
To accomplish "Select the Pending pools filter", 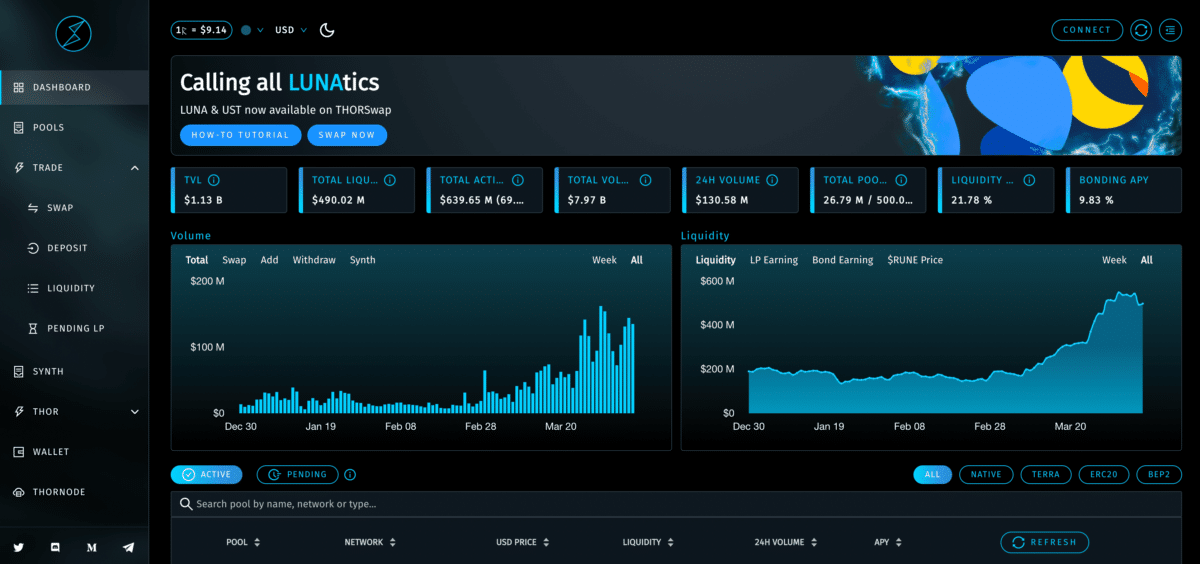I will 297,475.
